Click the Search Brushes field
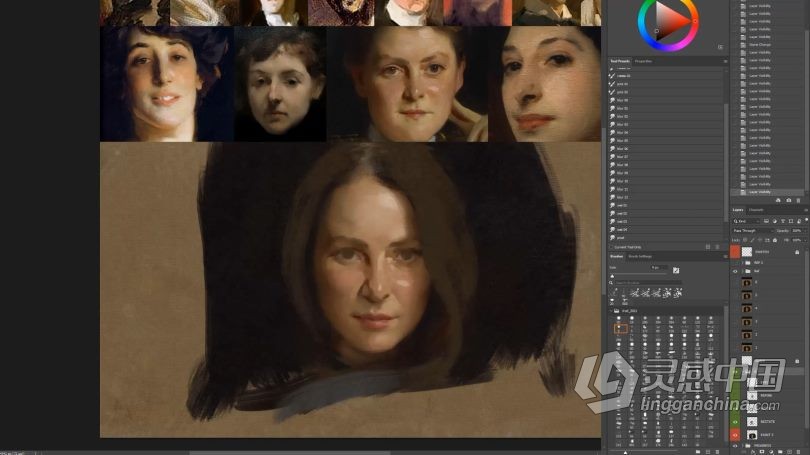 pos(648,283)
